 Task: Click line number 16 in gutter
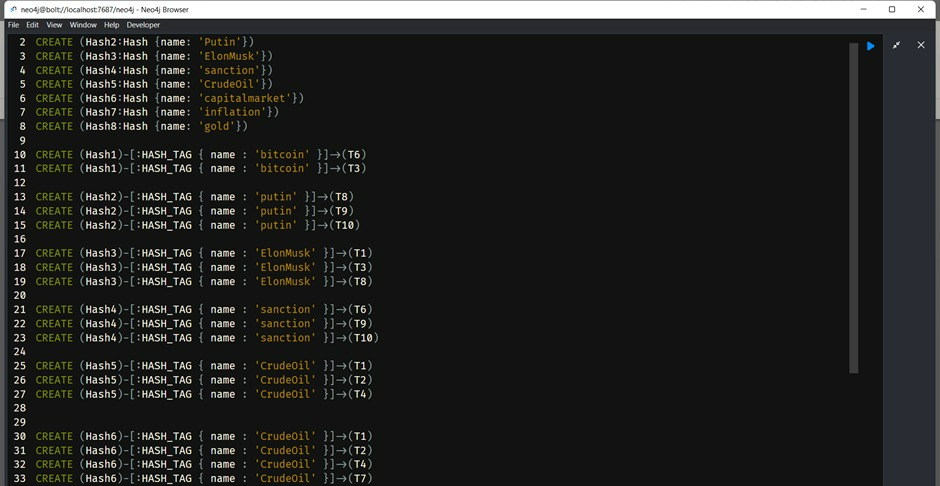coord(20,239)
